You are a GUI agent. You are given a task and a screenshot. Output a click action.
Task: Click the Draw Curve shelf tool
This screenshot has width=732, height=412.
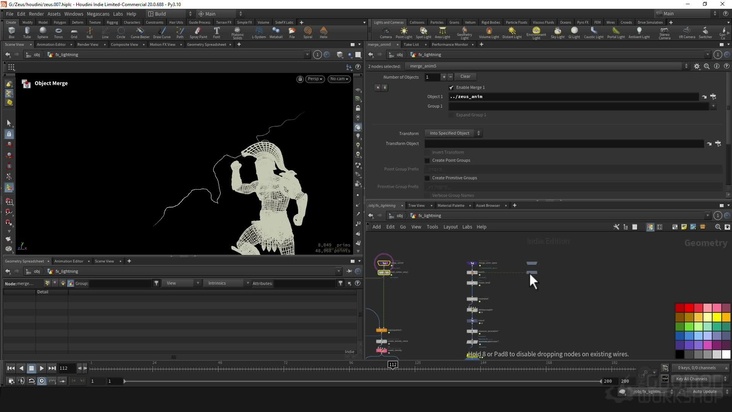click(165, 32)
